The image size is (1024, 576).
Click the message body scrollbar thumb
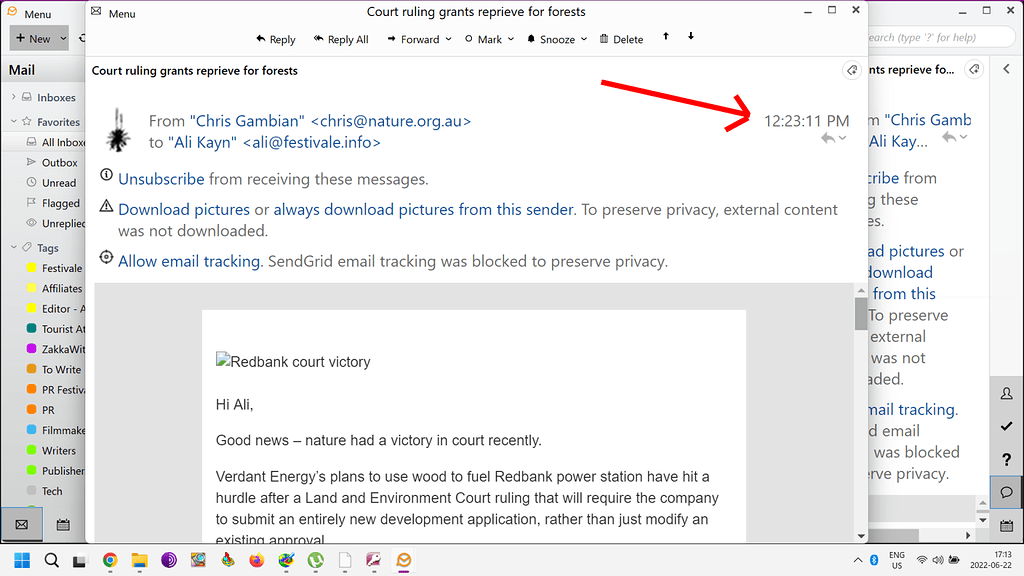[860, 315]
